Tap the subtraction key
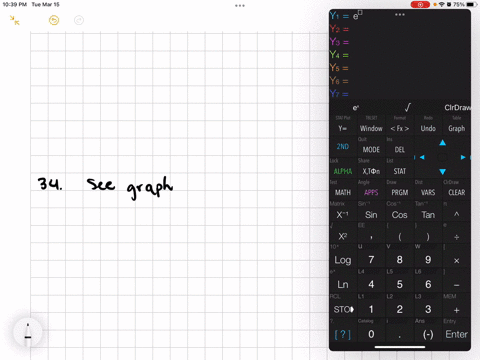This screenshot has height=360, width=480. pos(456,285)
